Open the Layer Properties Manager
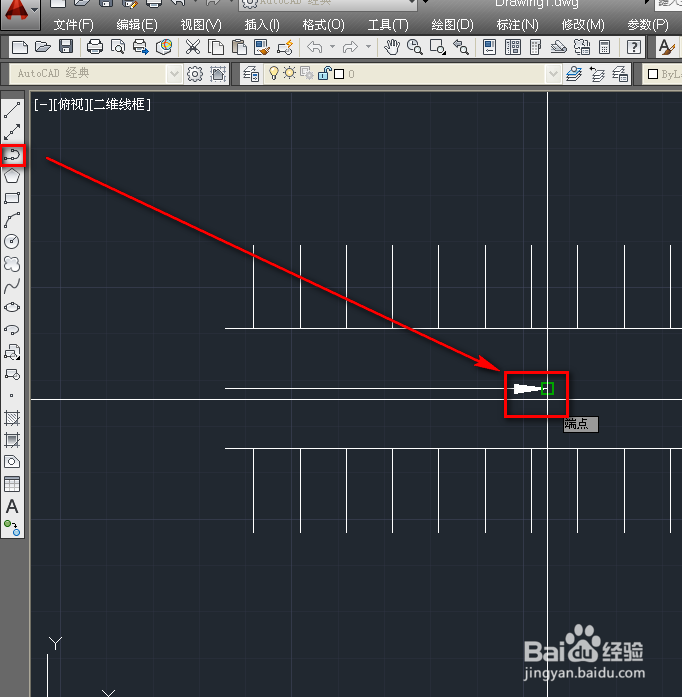The height and width of the screenshot is (697, 682). click(251, 74)
